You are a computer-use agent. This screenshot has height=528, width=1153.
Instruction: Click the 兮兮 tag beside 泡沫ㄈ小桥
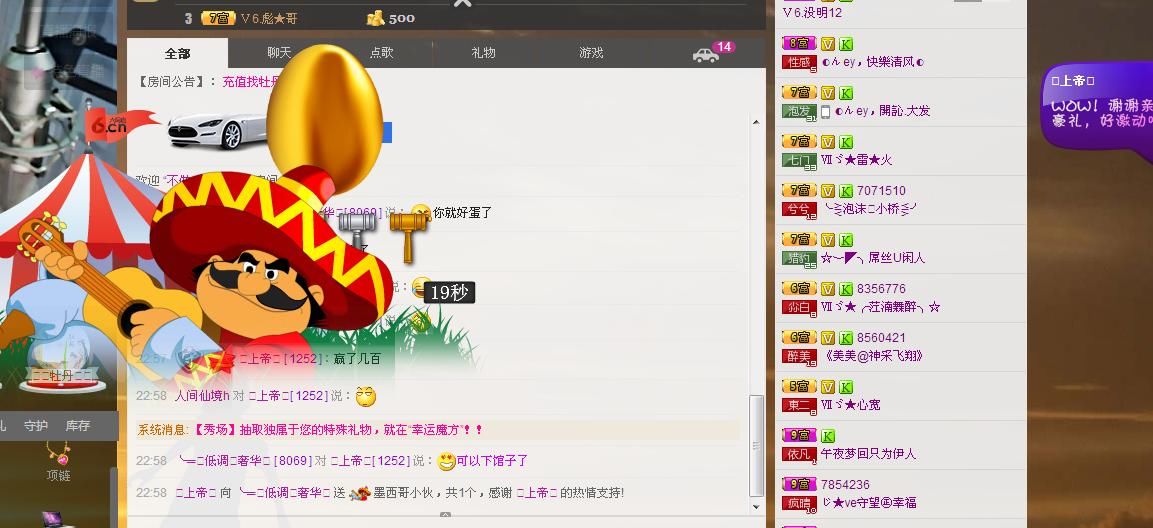coord(799,209)
